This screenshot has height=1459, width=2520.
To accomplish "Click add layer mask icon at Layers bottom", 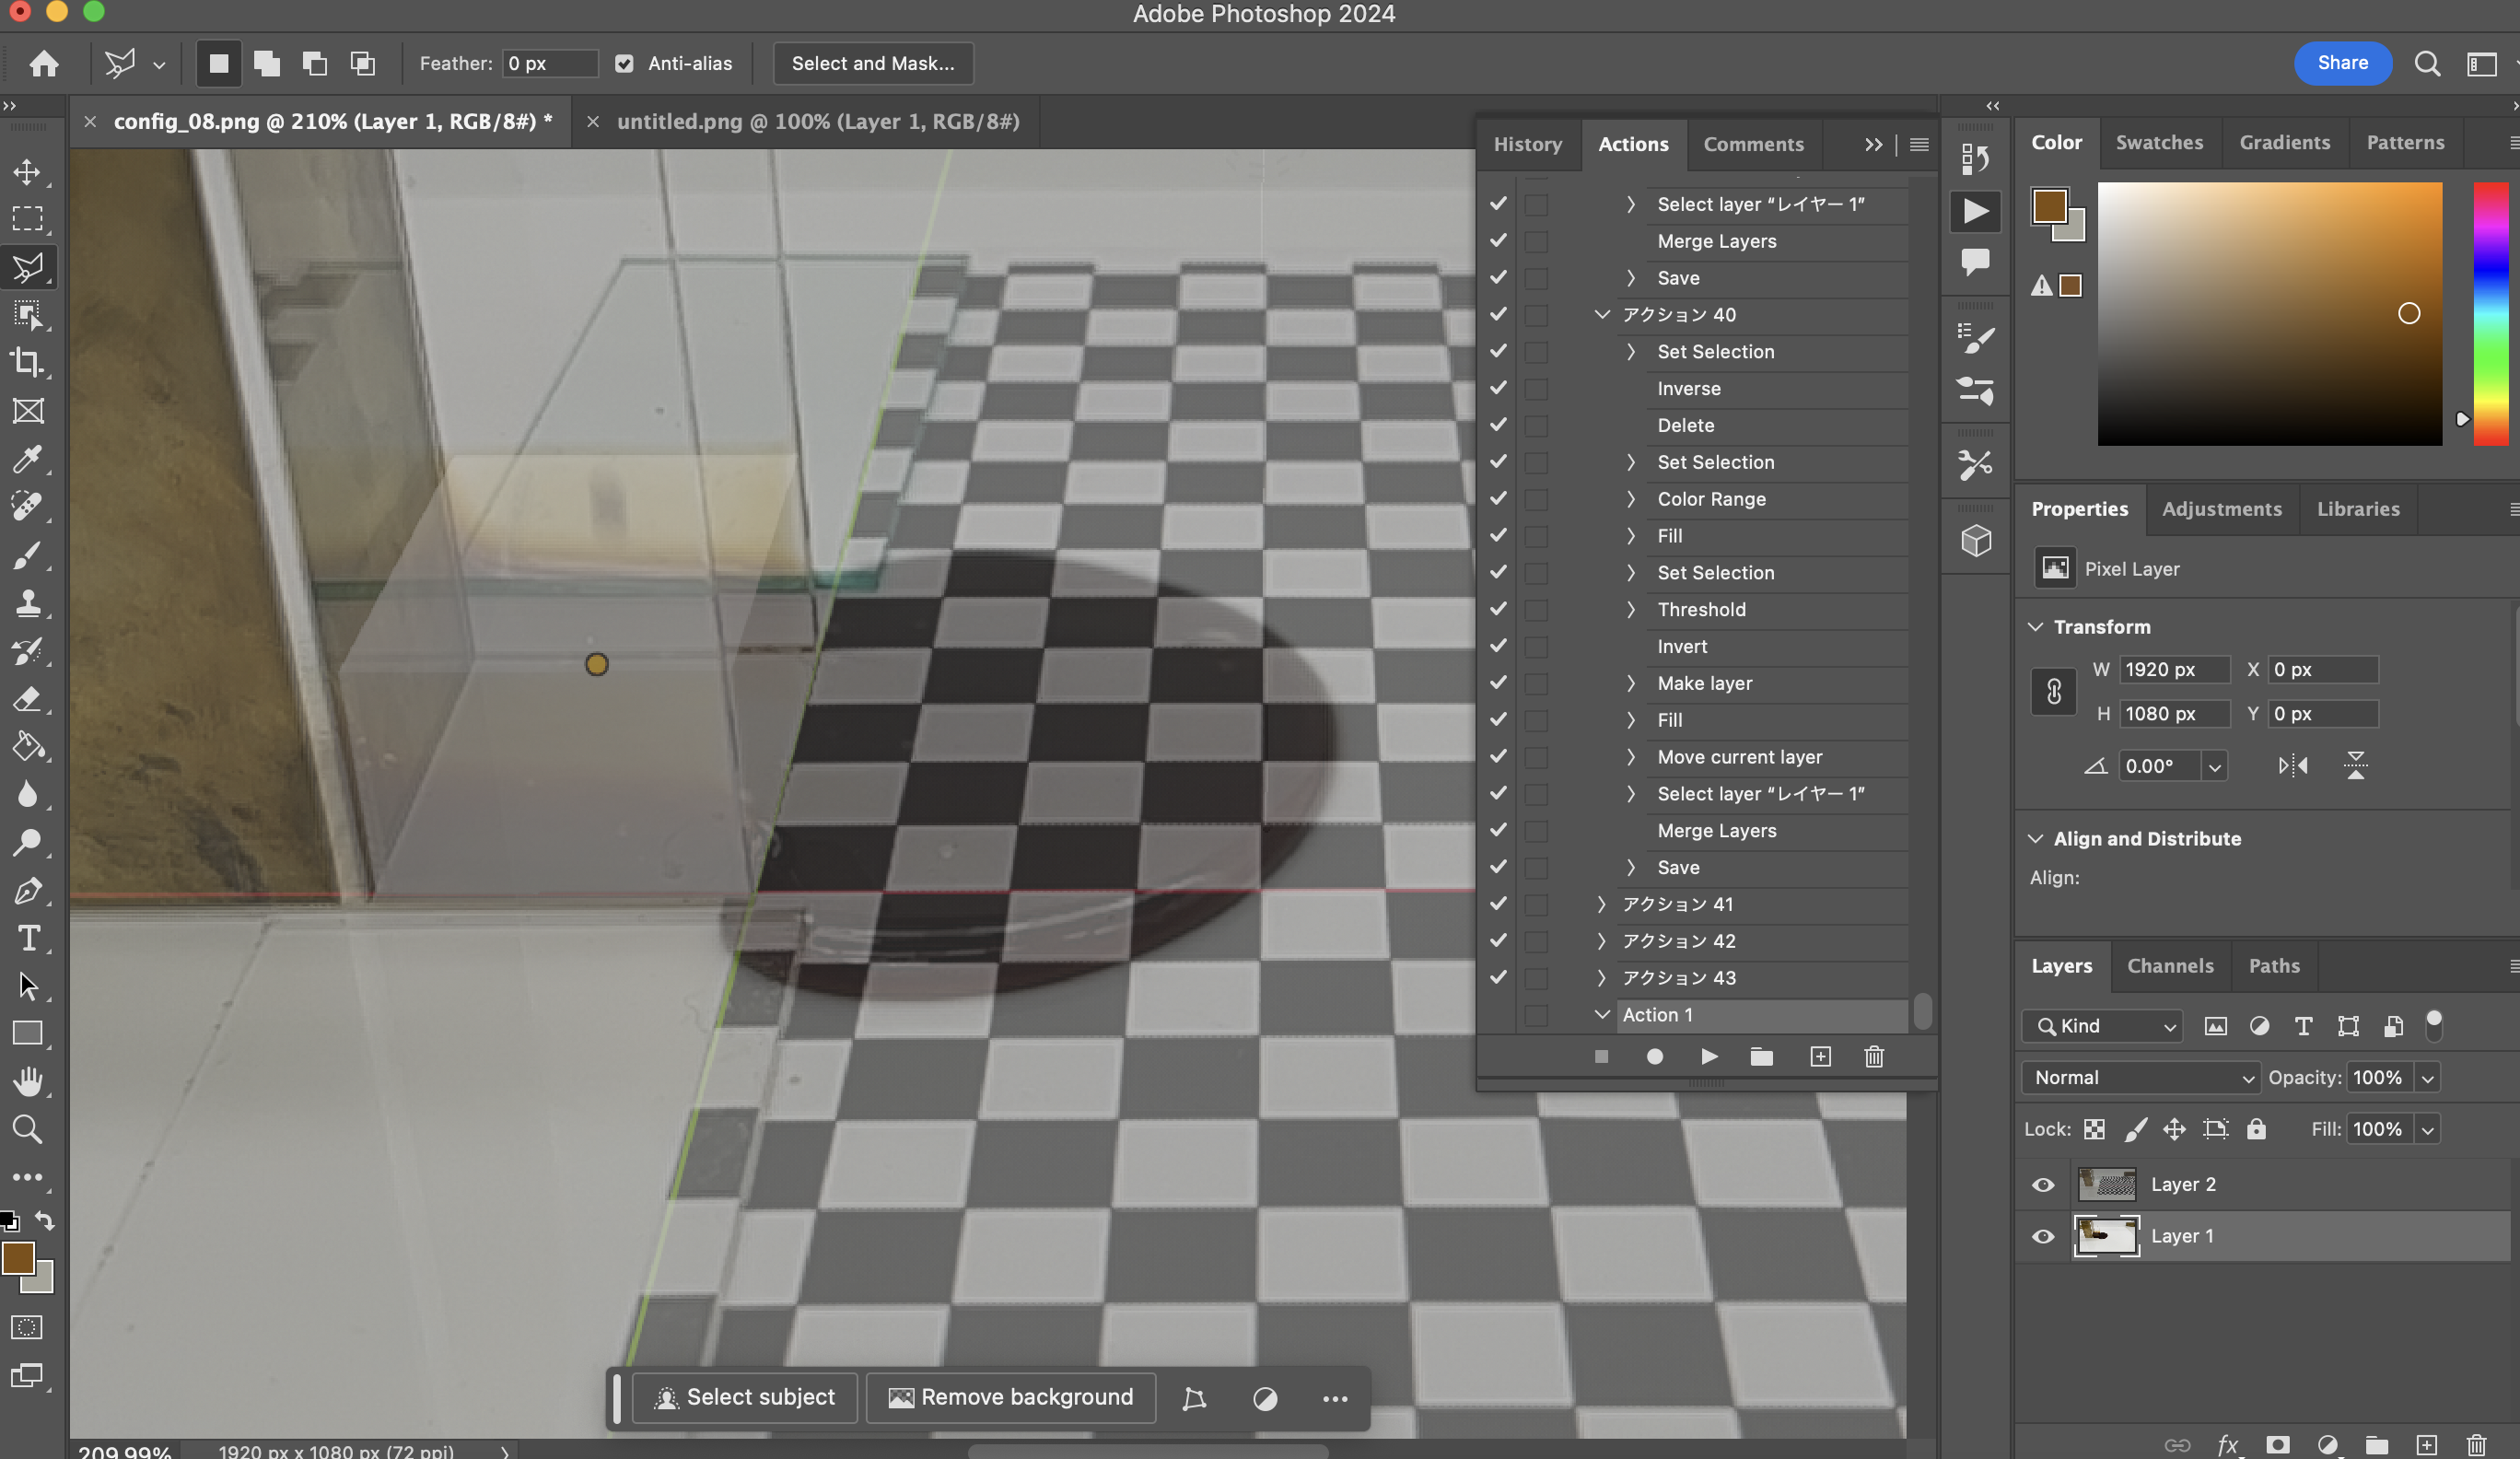I will [2277, 1445].
